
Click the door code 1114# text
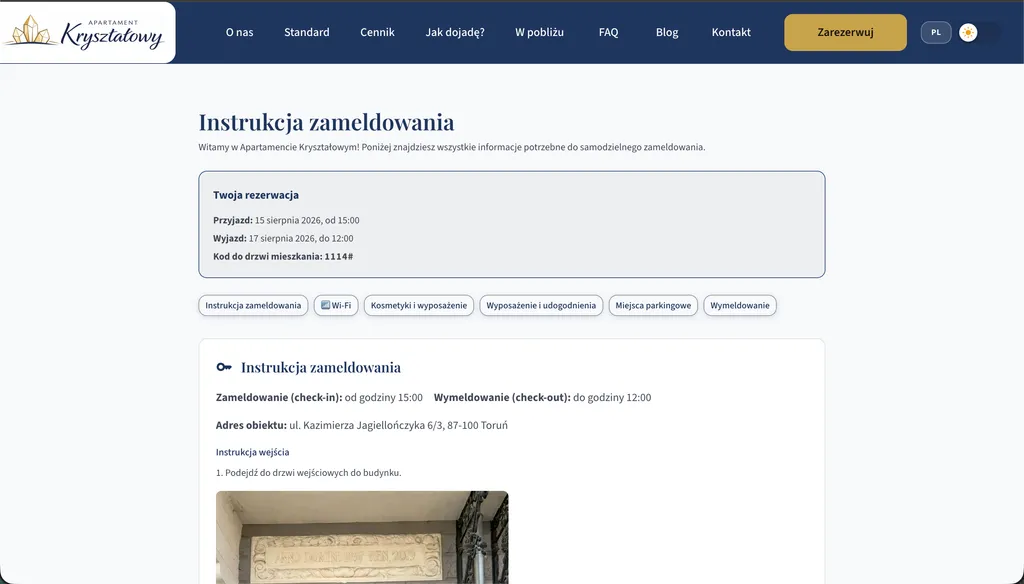pos(339,257)
